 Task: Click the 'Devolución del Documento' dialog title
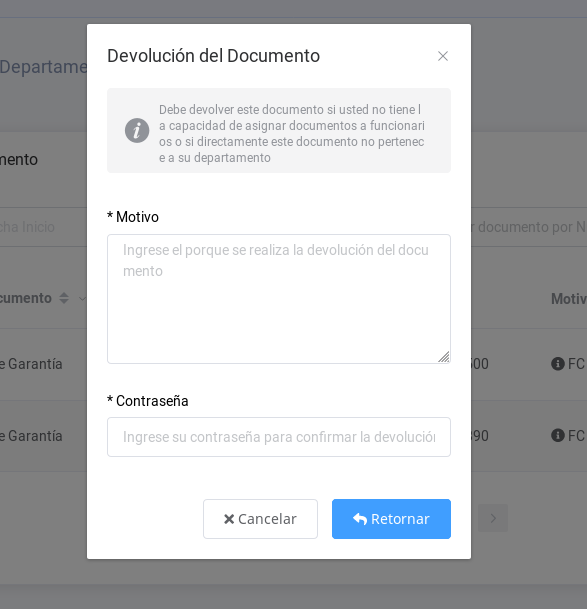point(213,56)
